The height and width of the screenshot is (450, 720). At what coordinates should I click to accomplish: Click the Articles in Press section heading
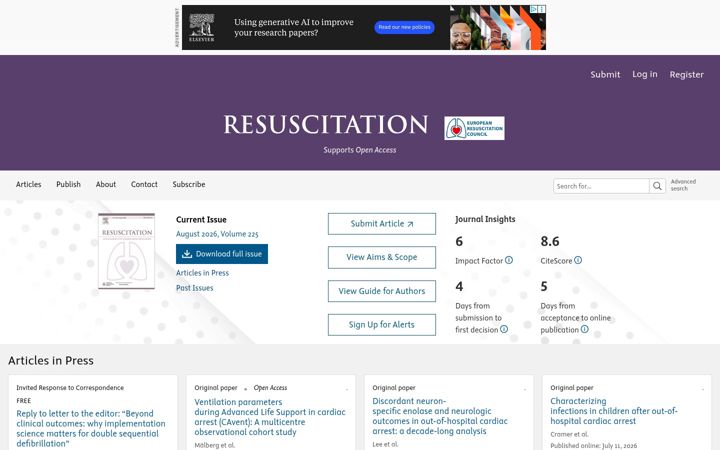pyautogui.click(x=51, y=360)
